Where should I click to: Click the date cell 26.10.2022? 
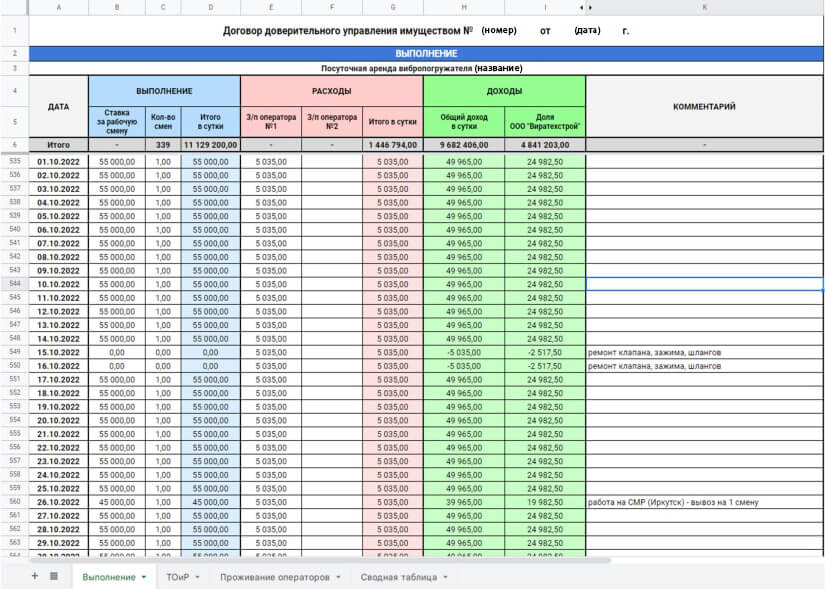[x=58, y=502]
